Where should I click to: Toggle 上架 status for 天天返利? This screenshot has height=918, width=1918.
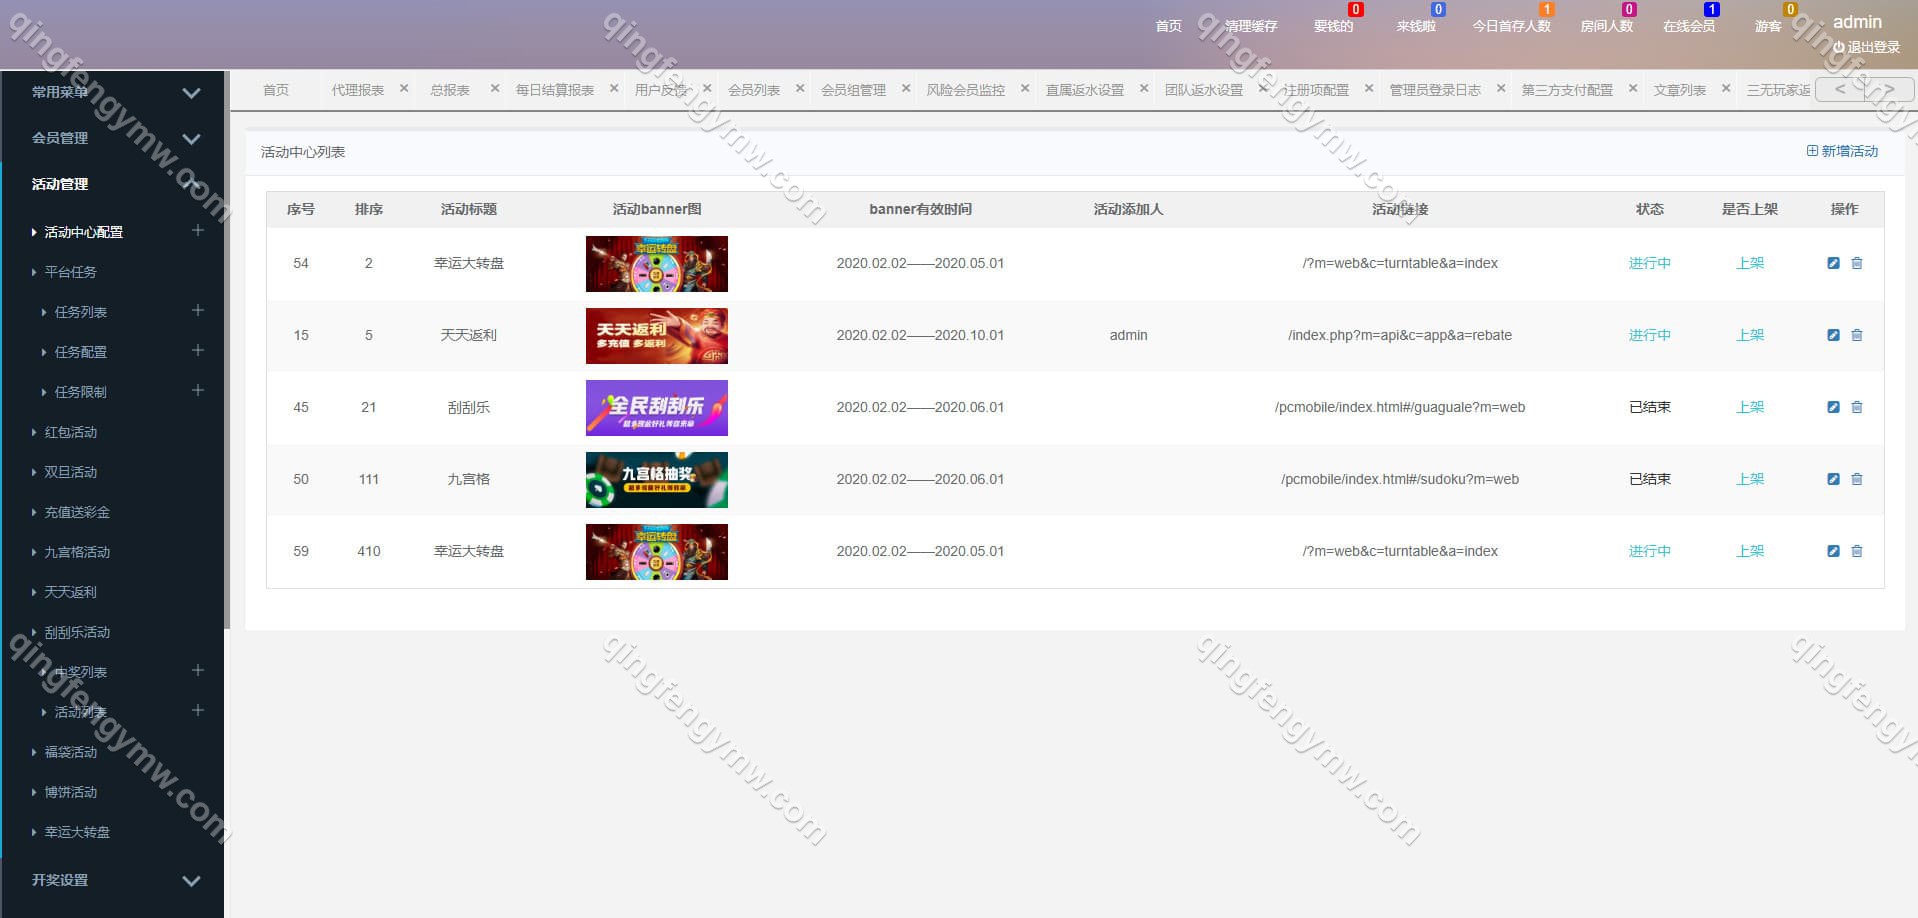1749,335
